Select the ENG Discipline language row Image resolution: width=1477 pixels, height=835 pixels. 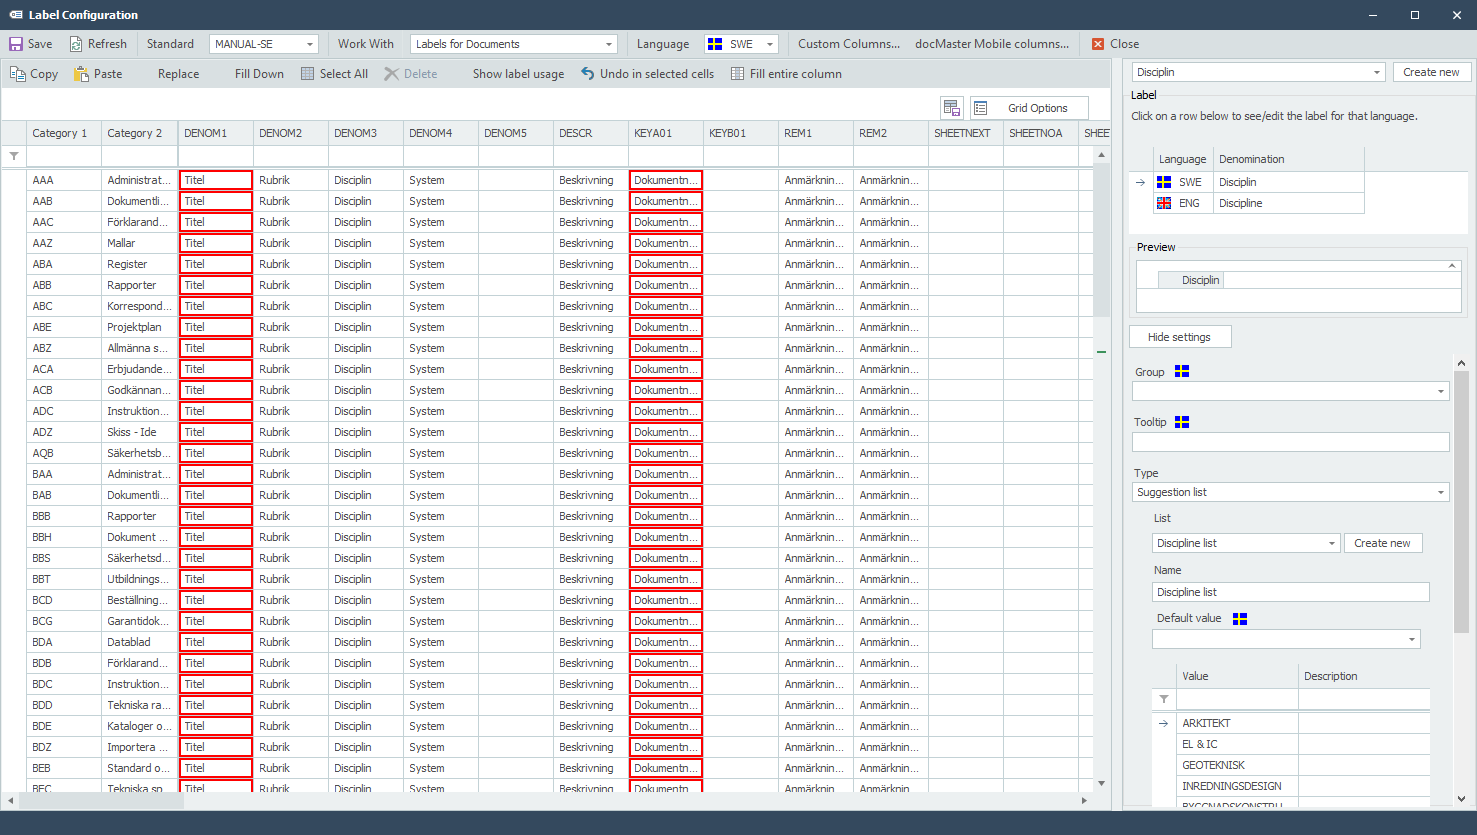coord(1259,203)
